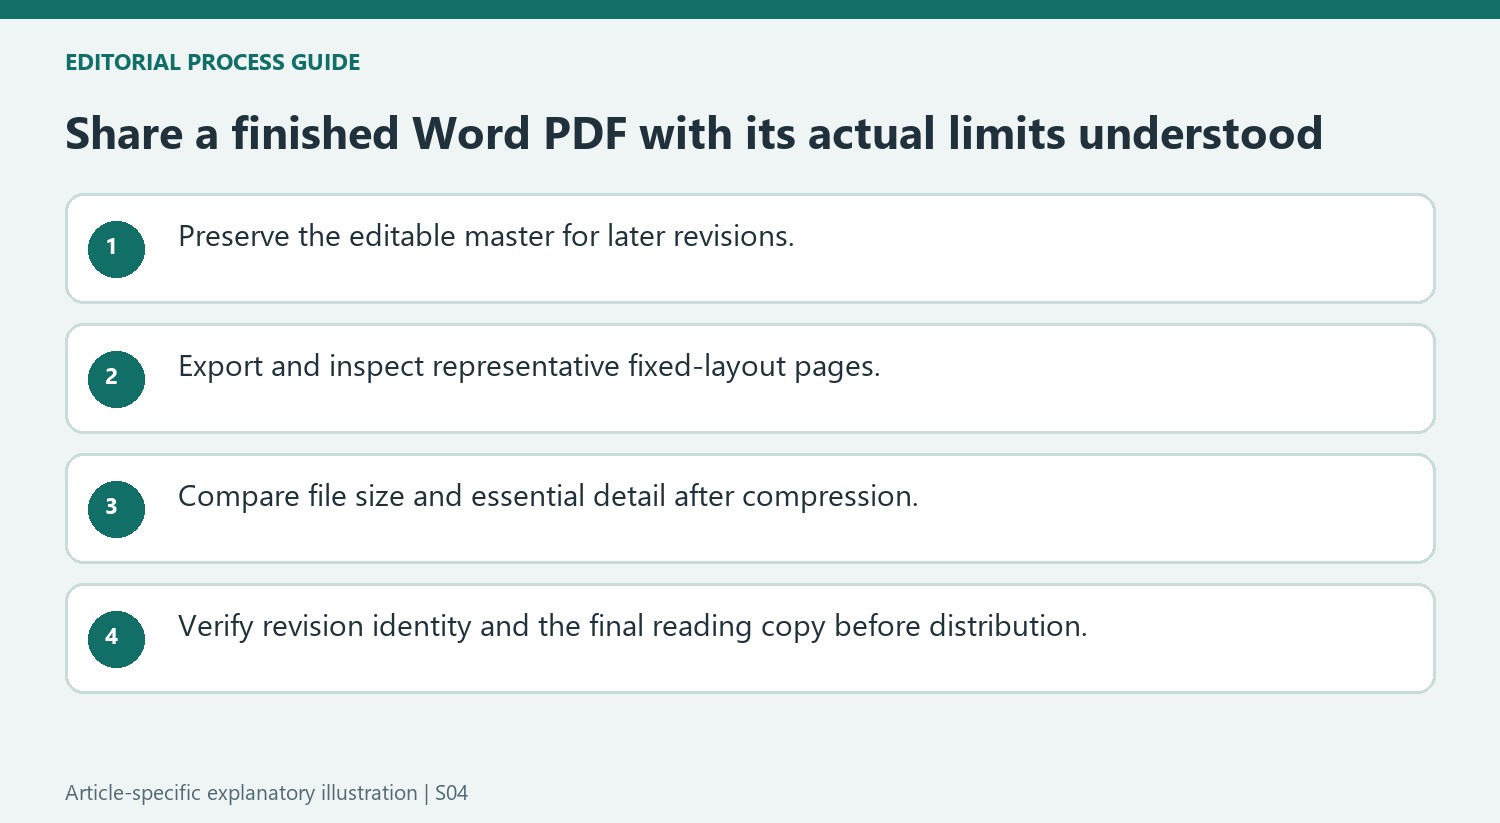The width and height of the screenshot is (1500, 823).
Task: Click the step 4 number circle
Action: (116, 639)
